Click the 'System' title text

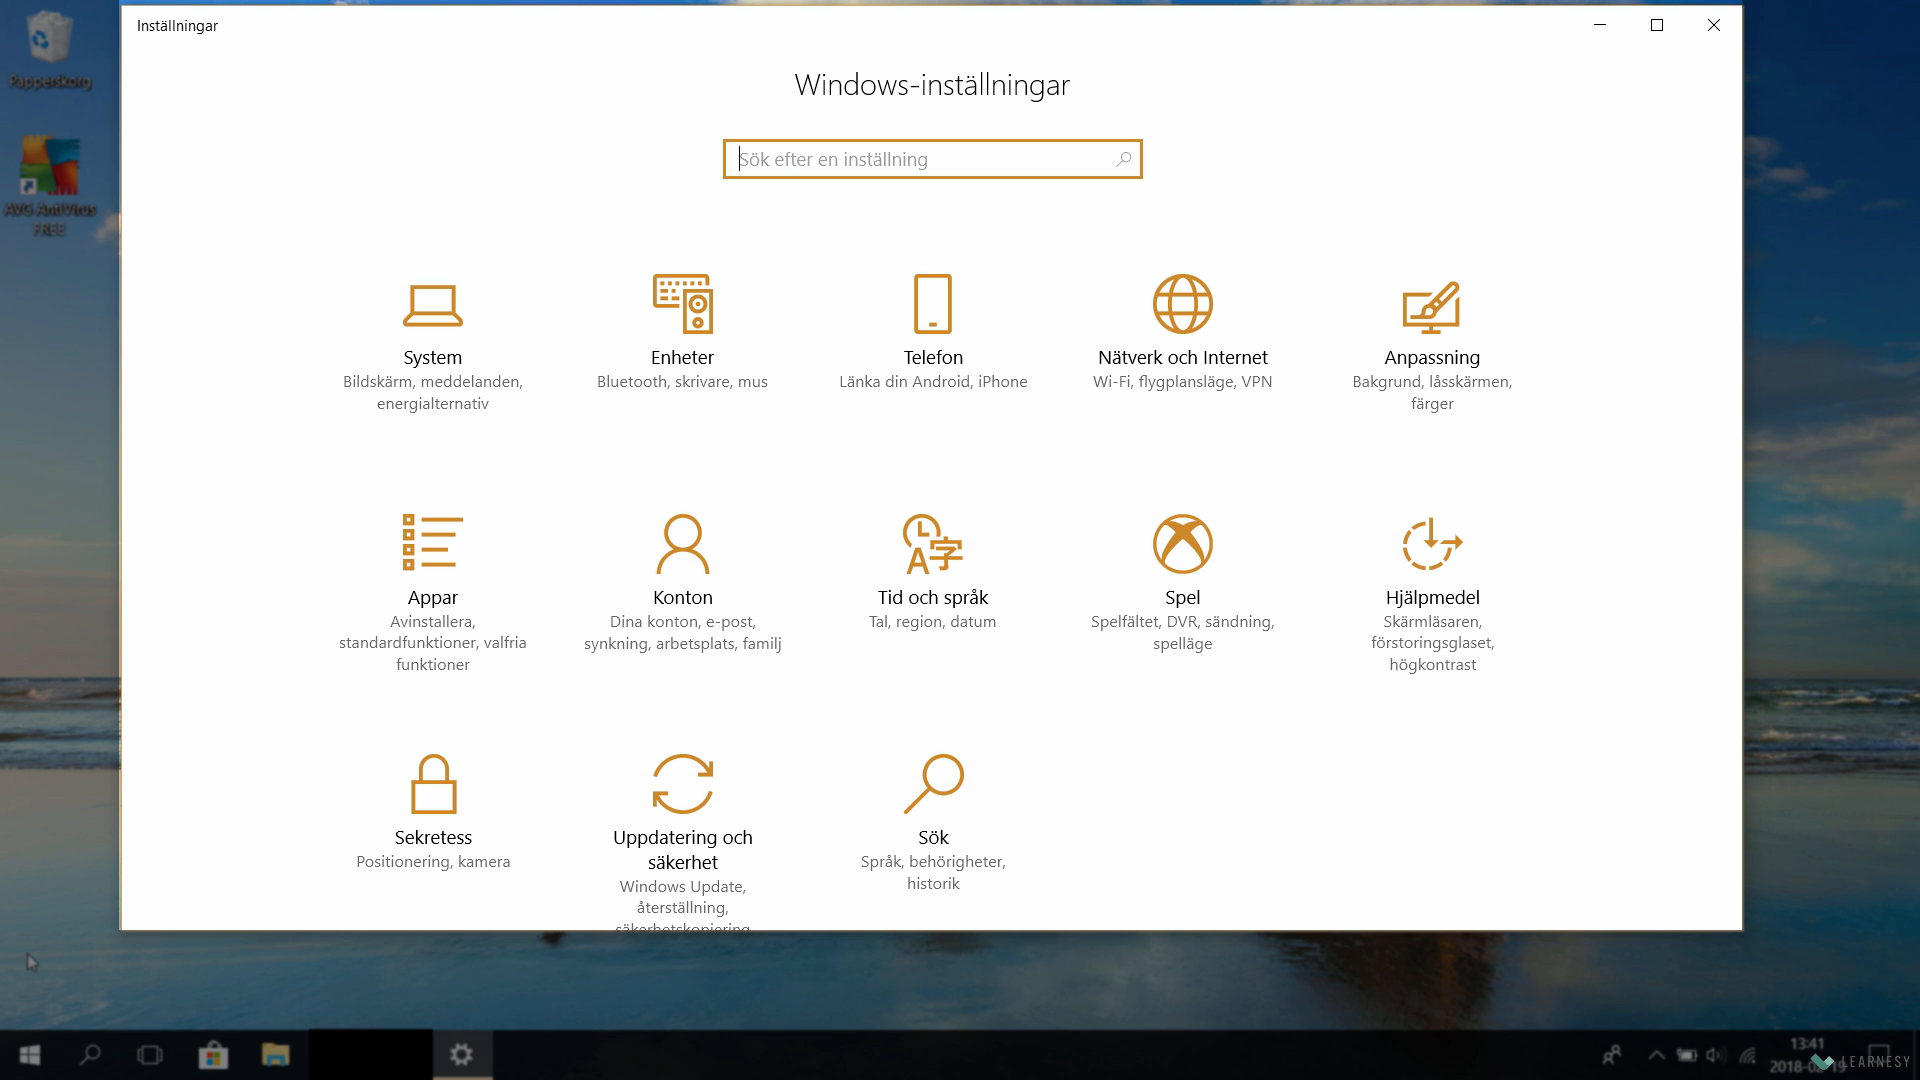click(432, 357)
